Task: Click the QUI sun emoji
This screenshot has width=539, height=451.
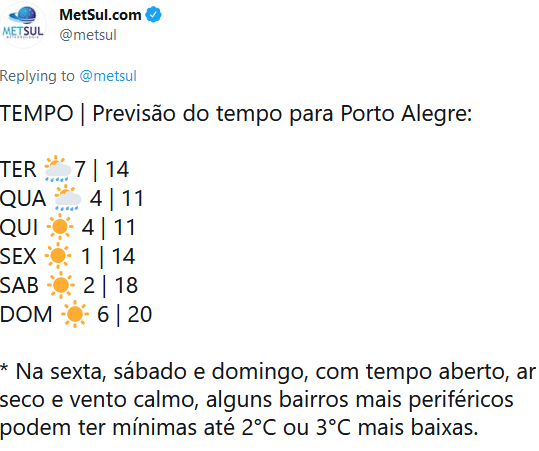Action: tap(60, 227)
